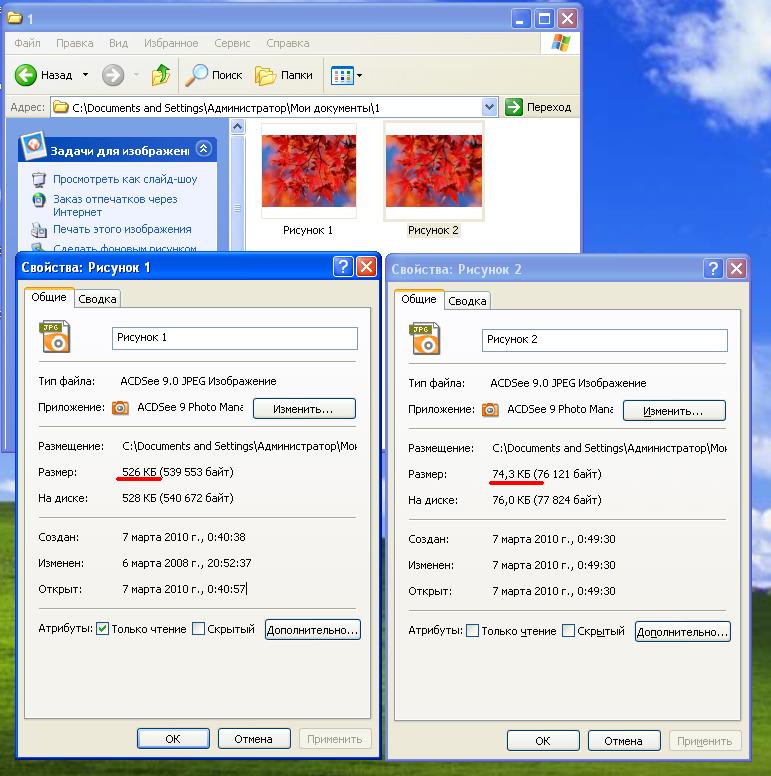The height and width of the screenshot is (776, 771).
Task: Click the slideshow icon in the tasks pane
Action: pos(39,180)
